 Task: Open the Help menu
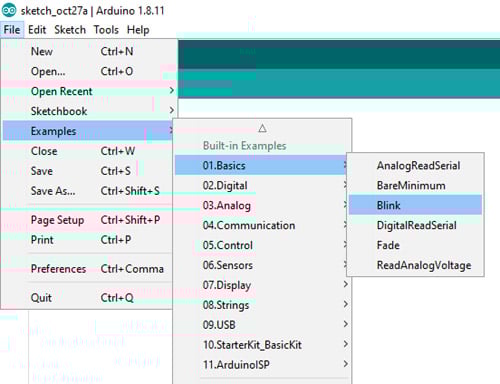tap(138, 30)
